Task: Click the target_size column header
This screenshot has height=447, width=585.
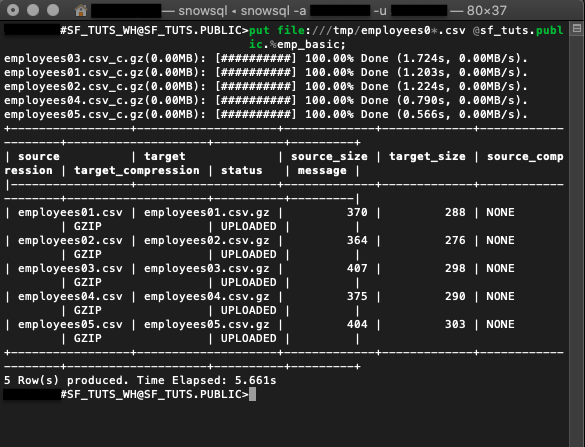Action: point(427,156)
